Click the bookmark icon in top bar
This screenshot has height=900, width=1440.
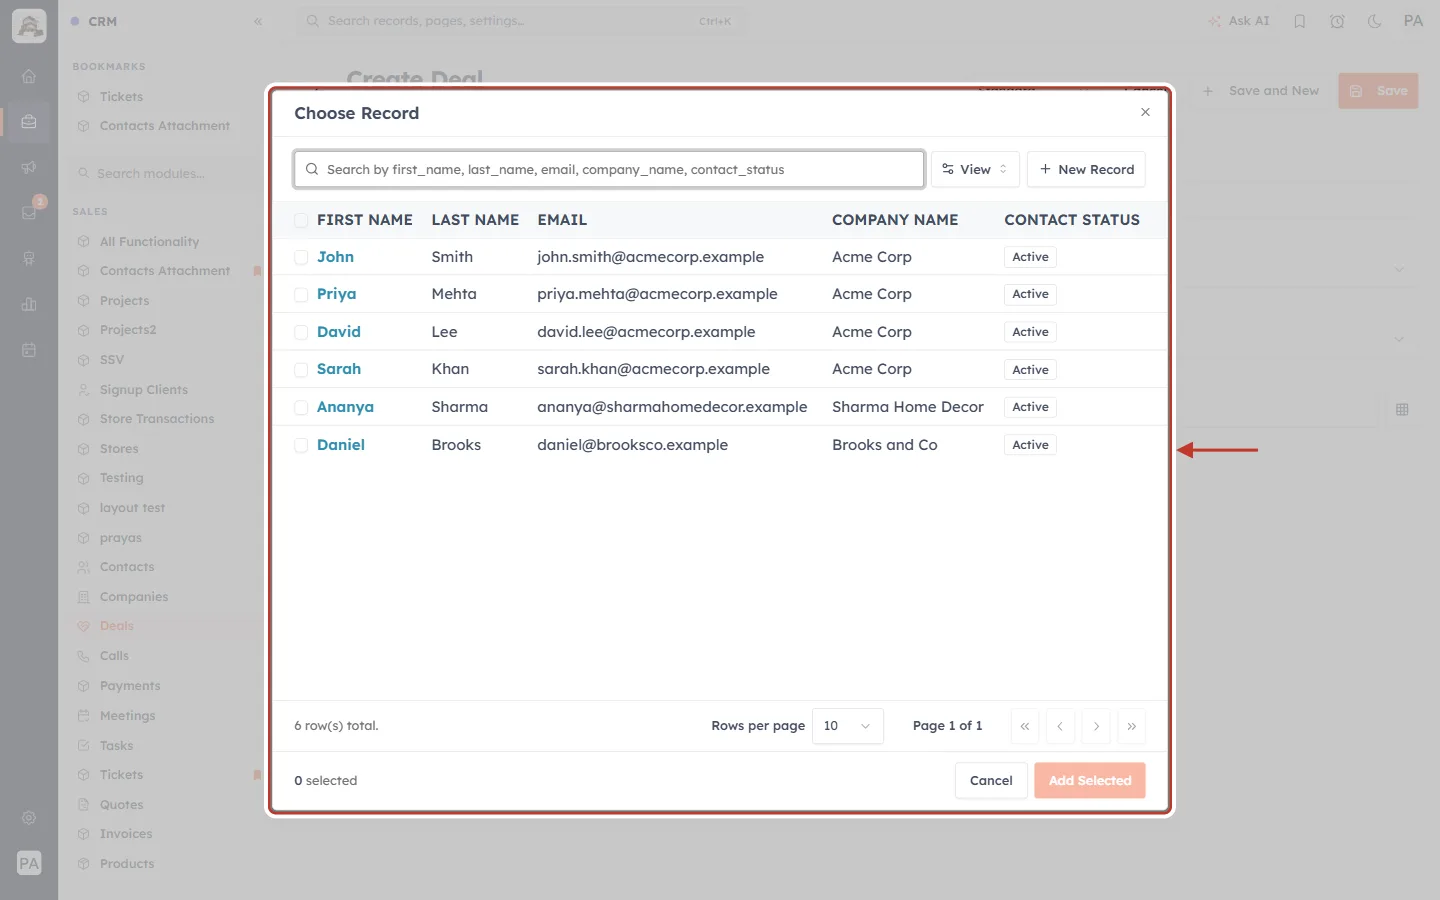pos(1300,21)
